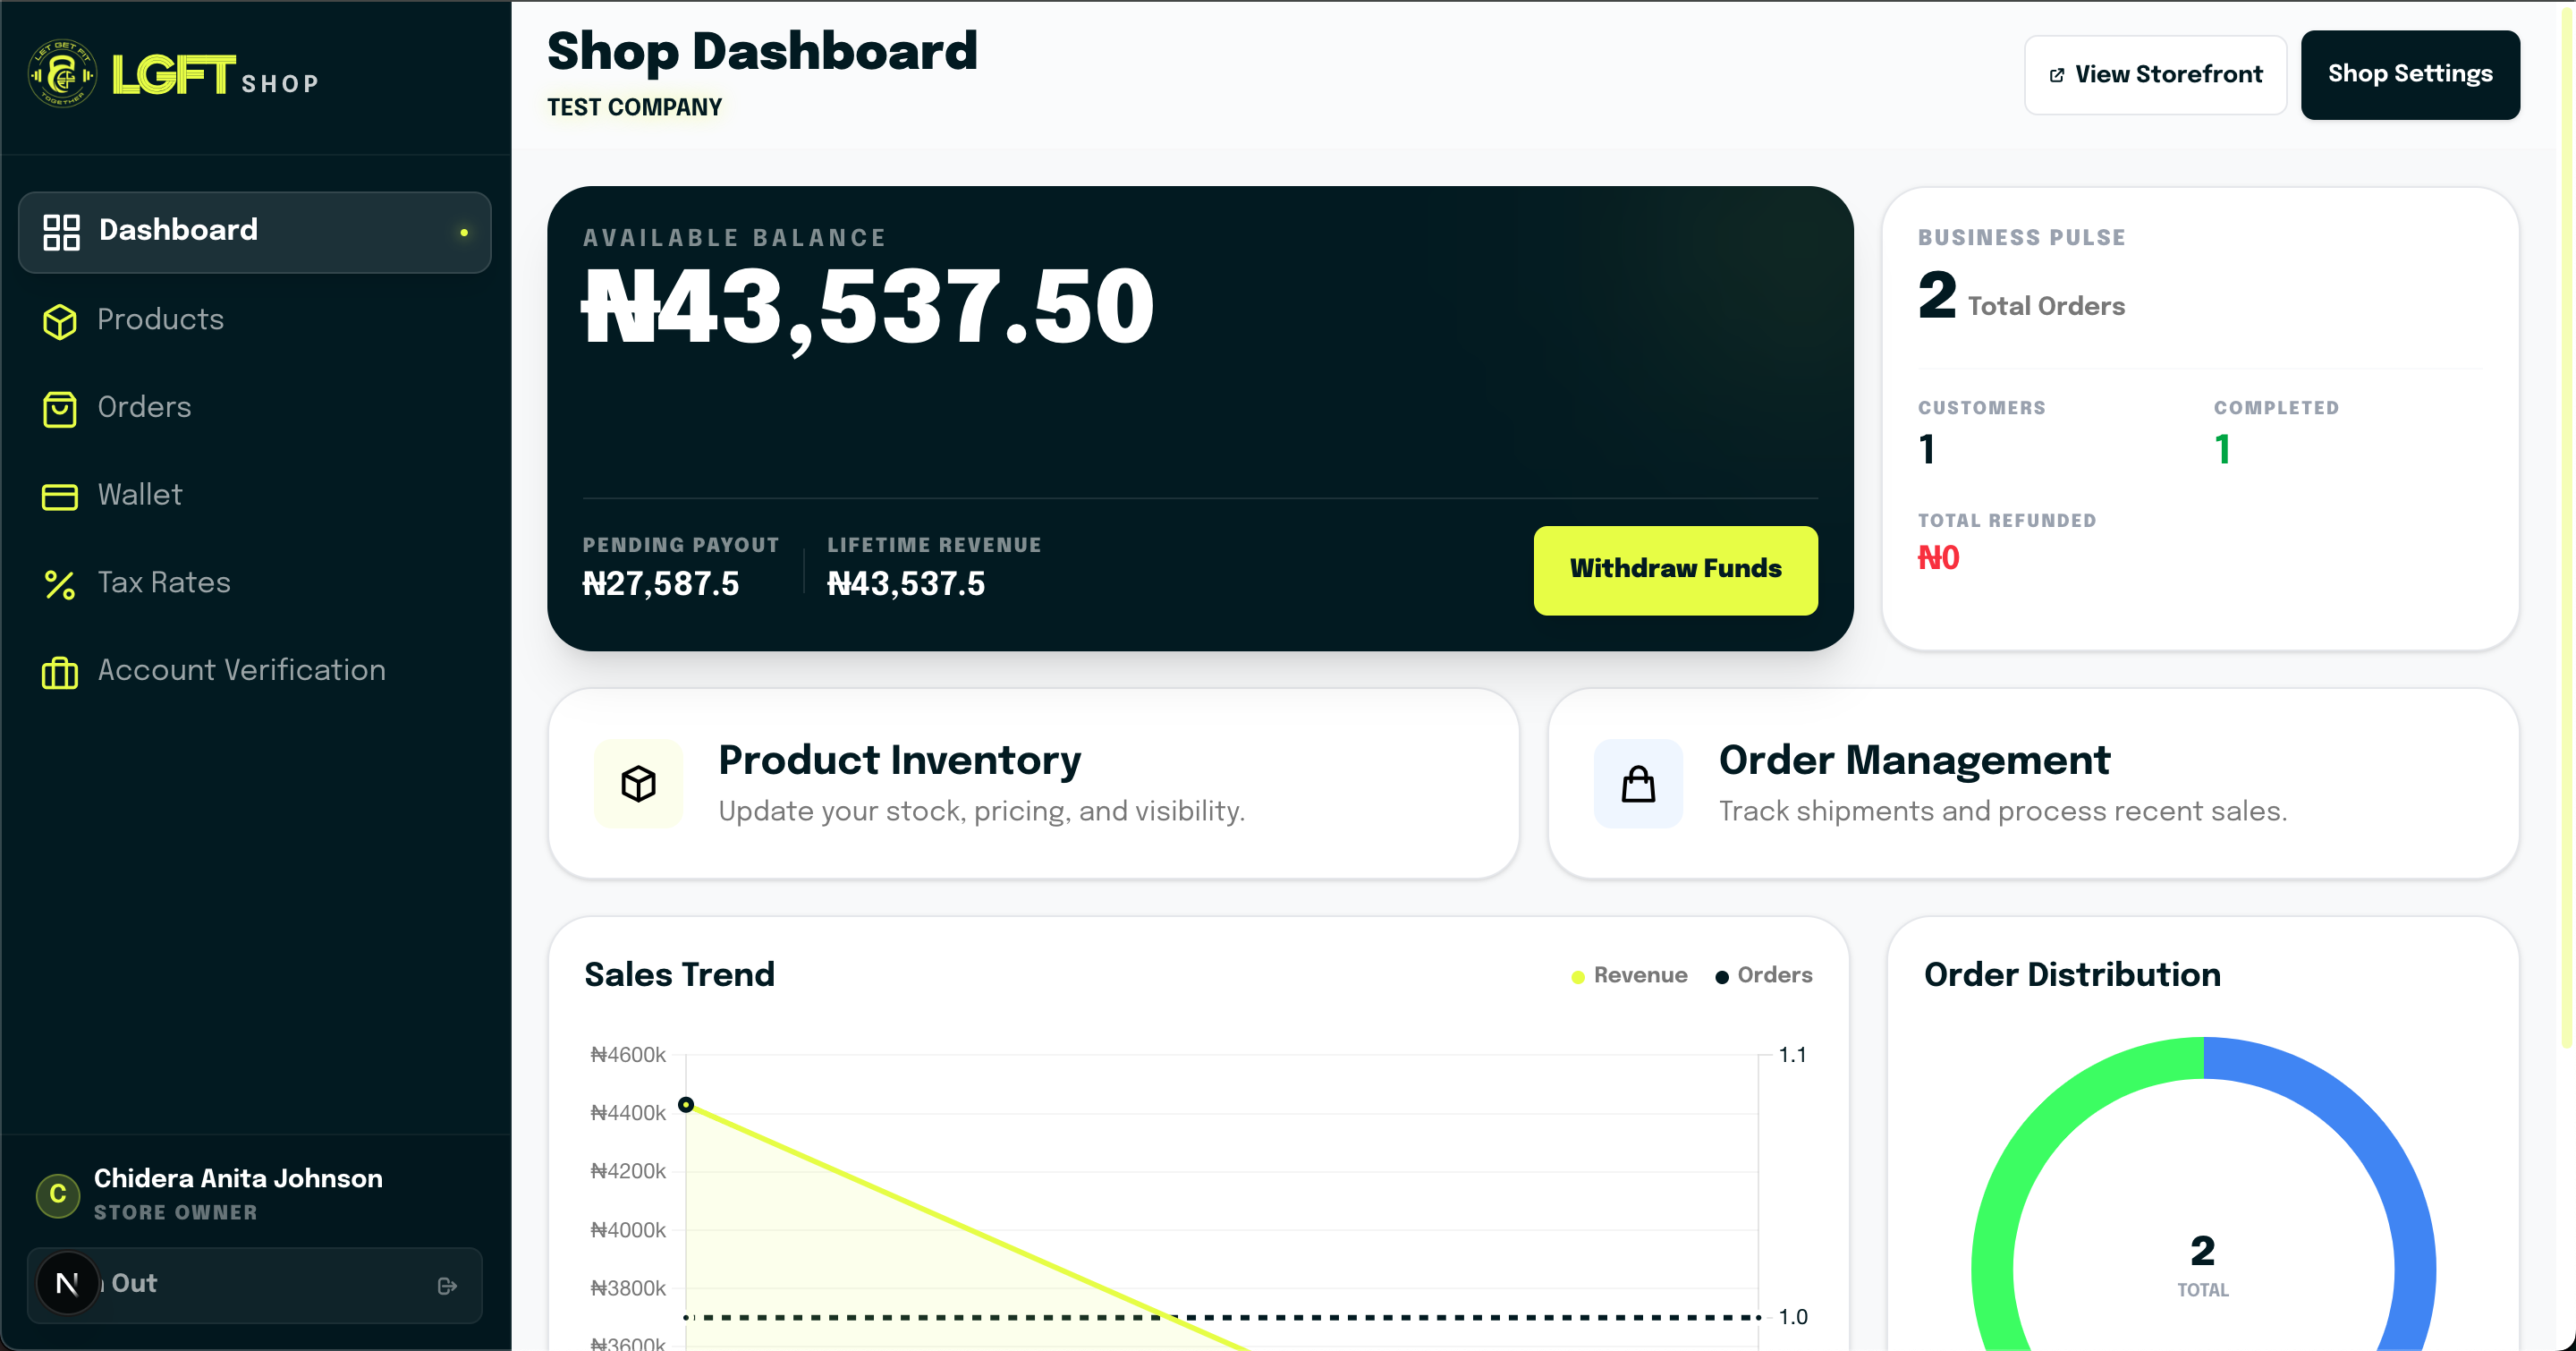This screenshot has width=2576, height=1351.
Task: Click the TEST COMPANY subtitle
Action: coord(634,107)
